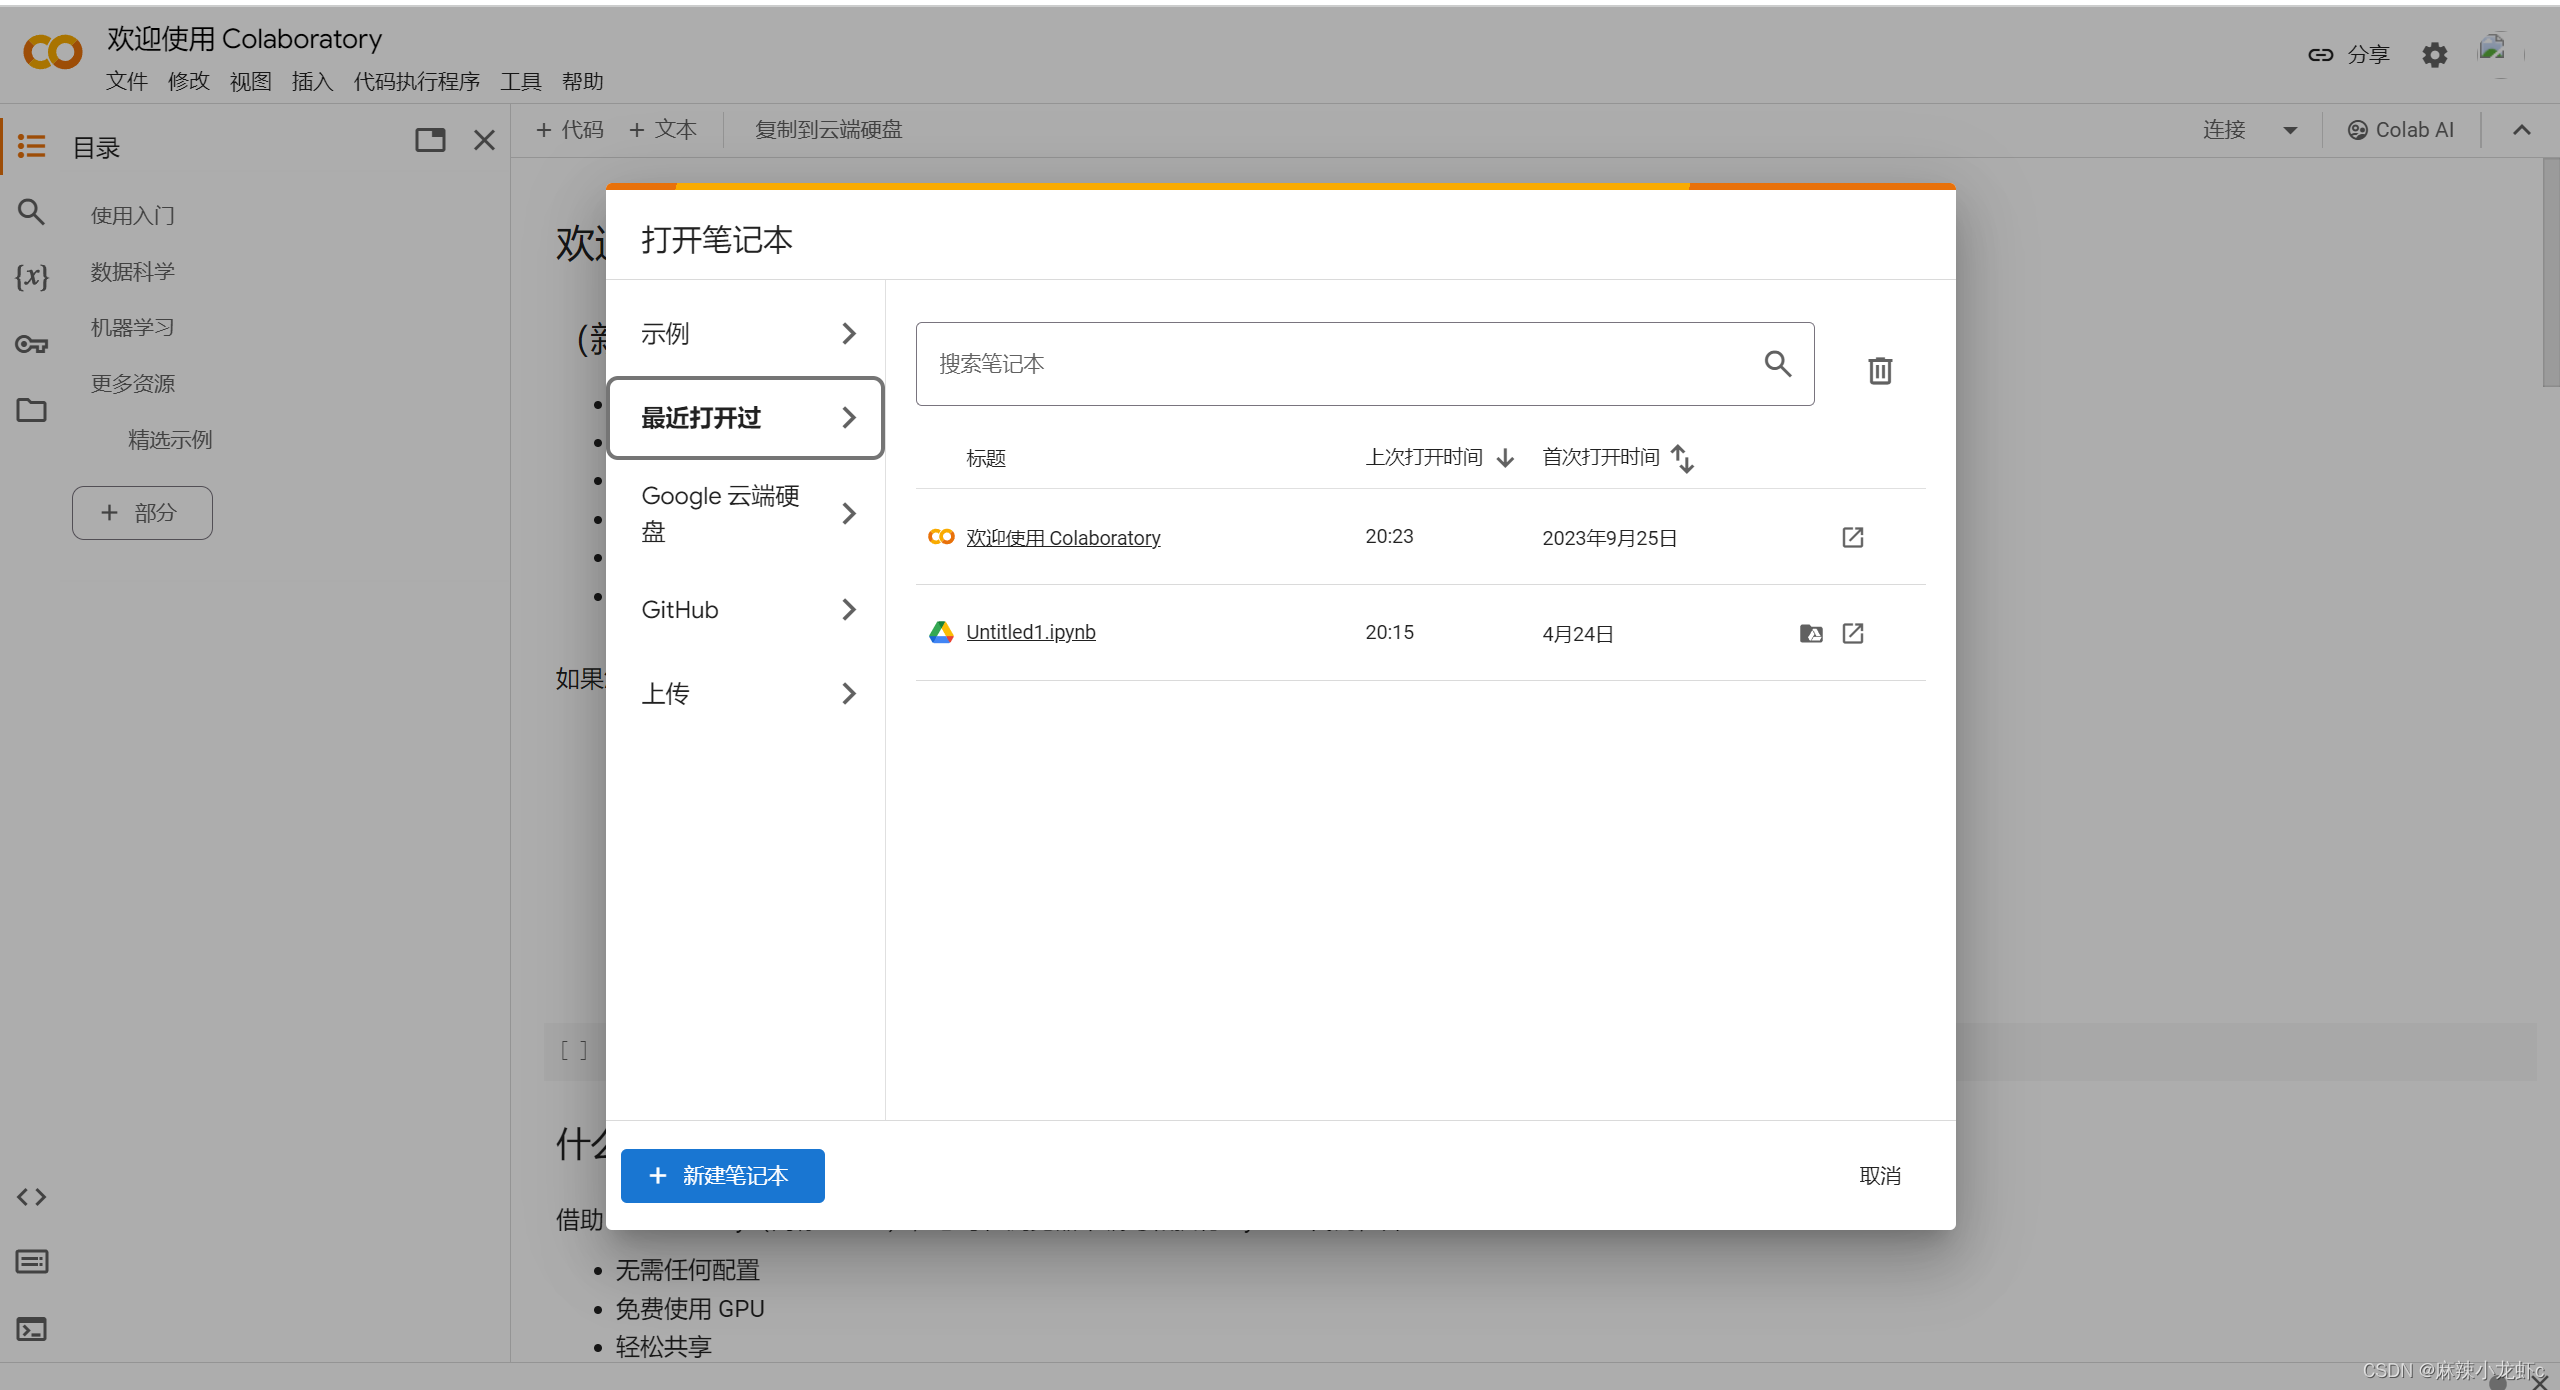This screenshot has height=1390, width=2560.
Task: Click the Google Drive icon beside Untitled1.ipynb
Action: [x=941, y=632]
